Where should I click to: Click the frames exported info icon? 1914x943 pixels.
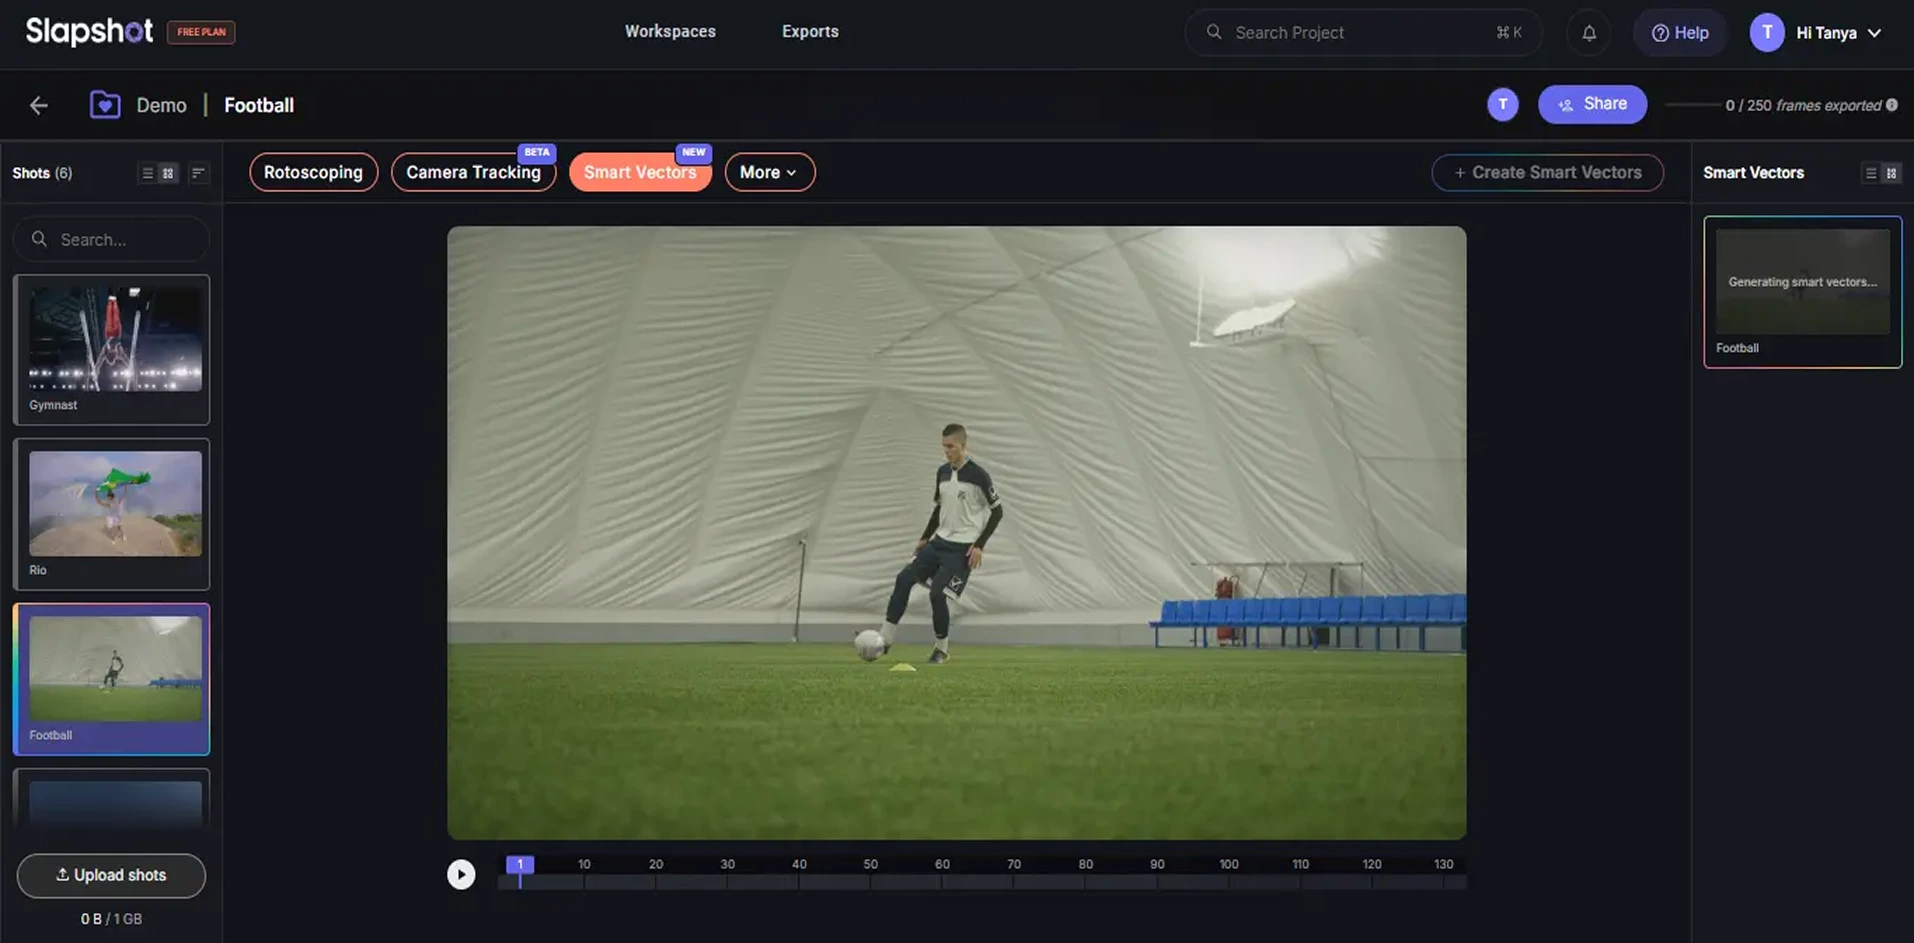pyautogui.click(x=1891, y=105)
